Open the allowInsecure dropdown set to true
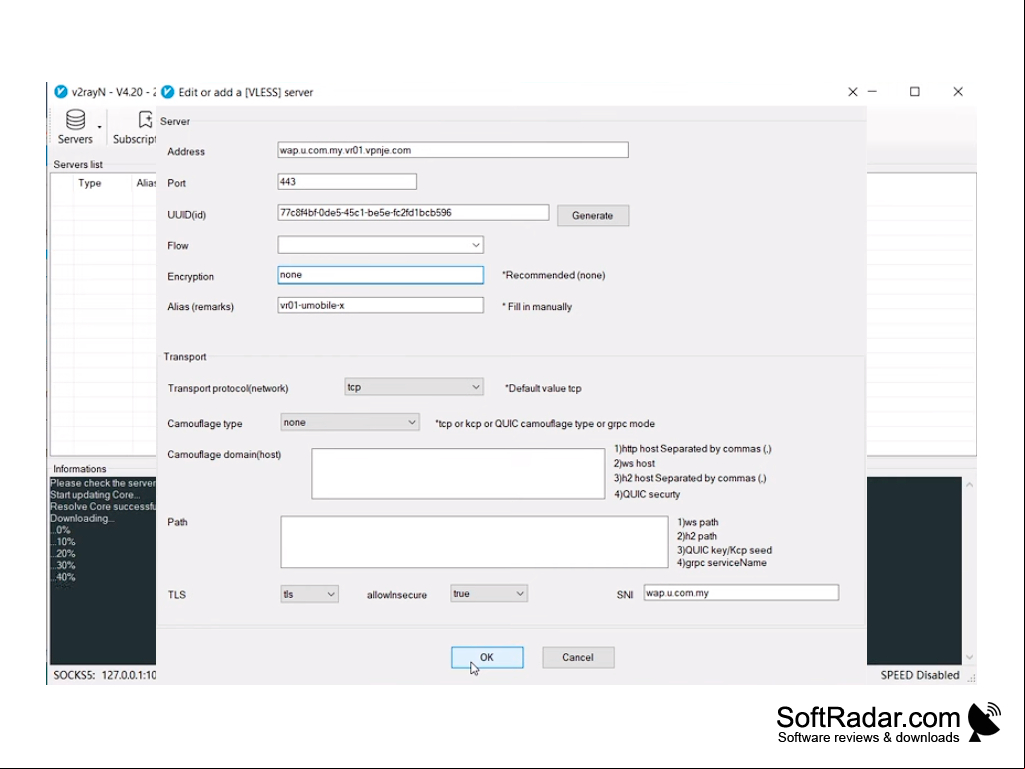This screenshot has height=769, width=1025. coord(488,594)
